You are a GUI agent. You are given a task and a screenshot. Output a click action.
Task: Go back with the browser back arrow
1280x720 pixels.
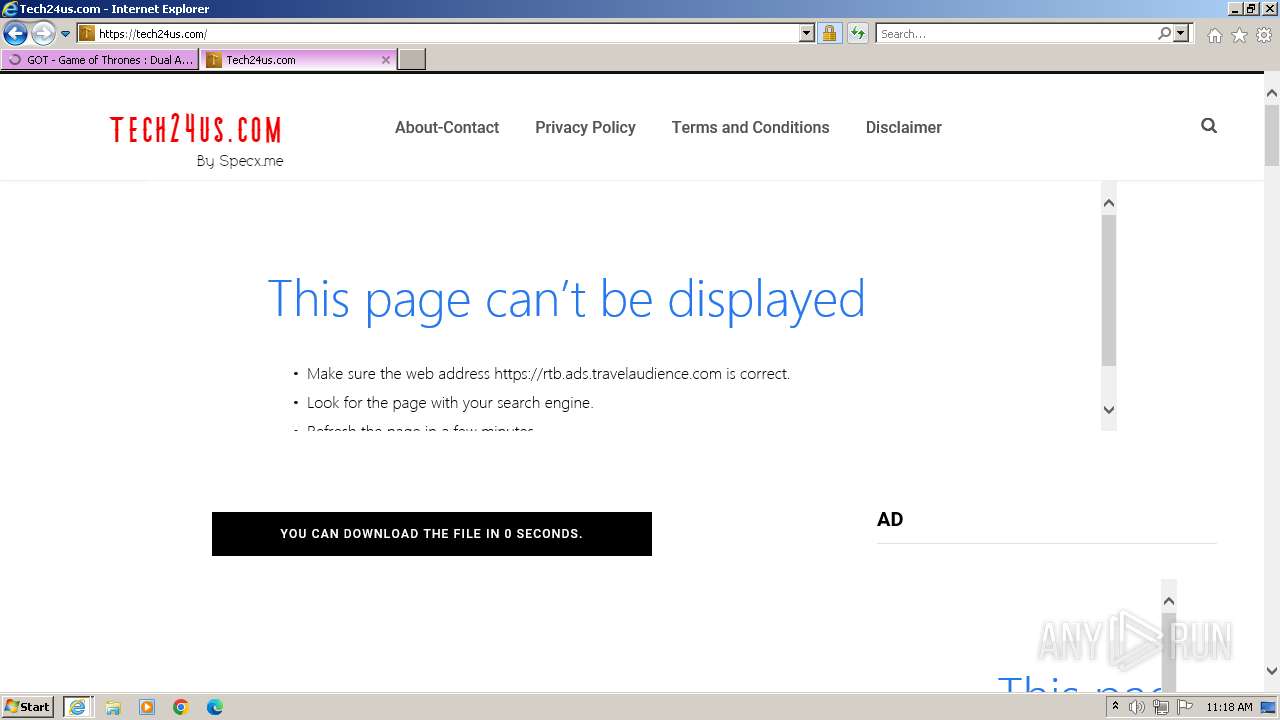[15, 33]
